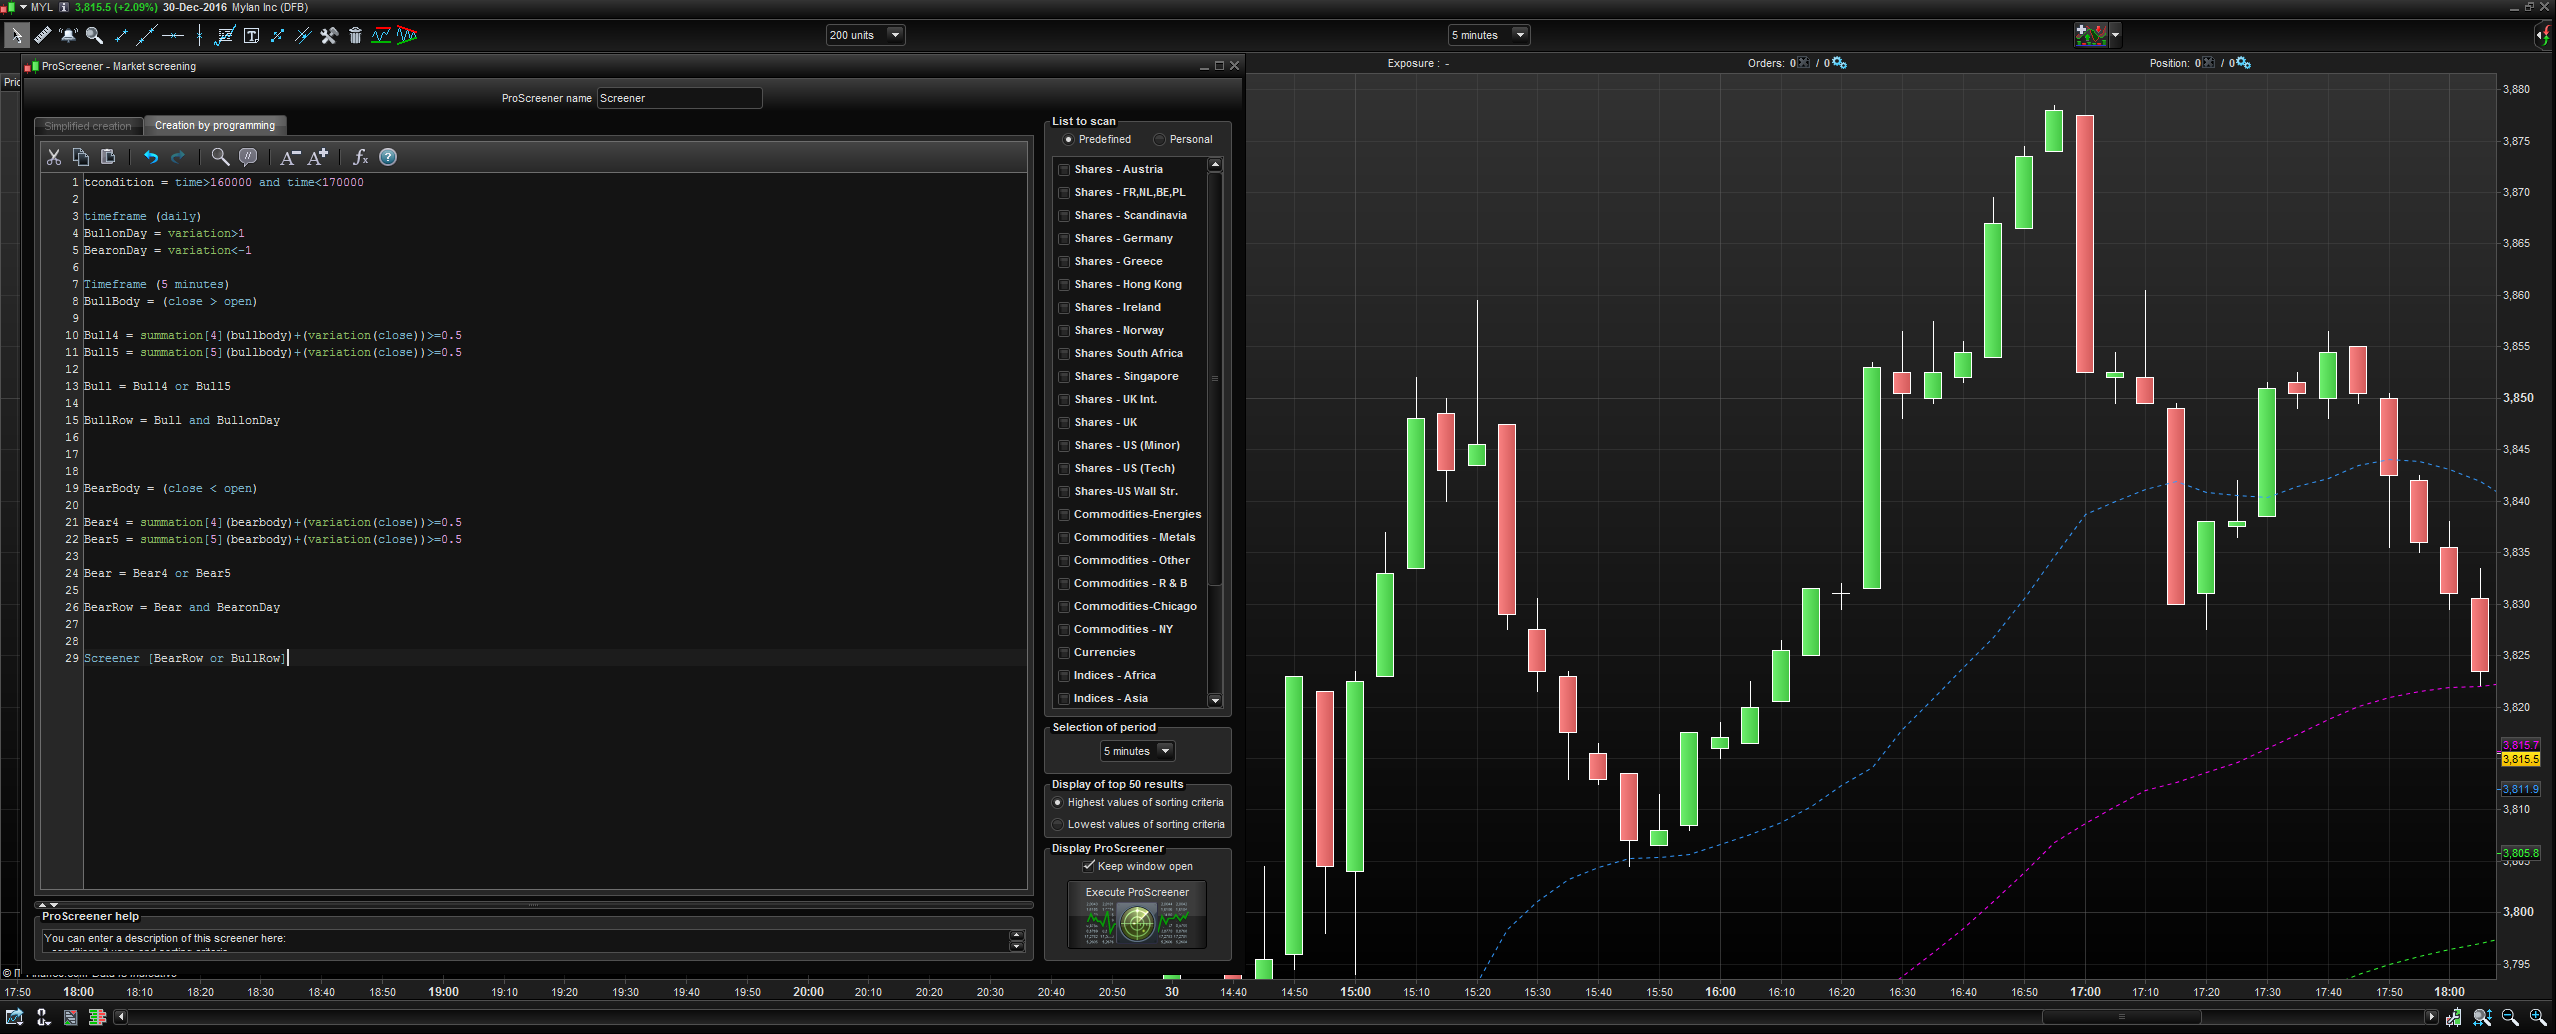
Task: Undo last edit in code editor
Action: tap(151, 157)
